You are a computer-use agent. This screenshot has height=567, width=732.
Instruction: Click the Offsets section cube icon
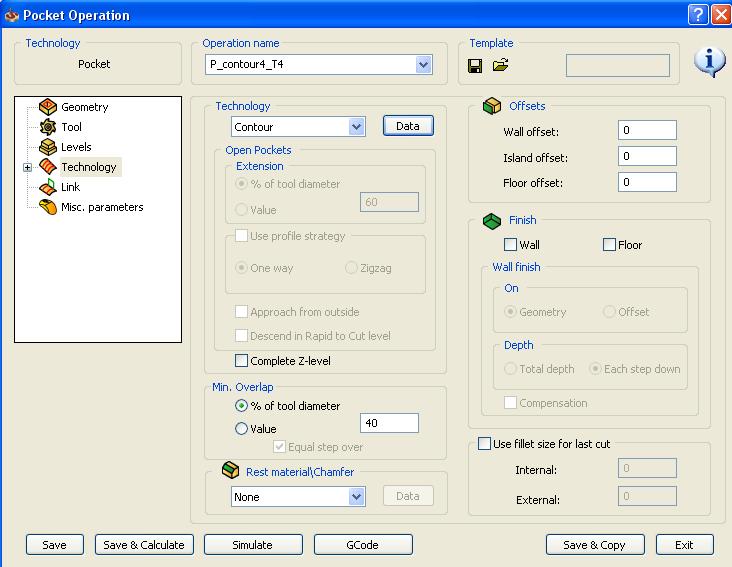tap(492, 106)
